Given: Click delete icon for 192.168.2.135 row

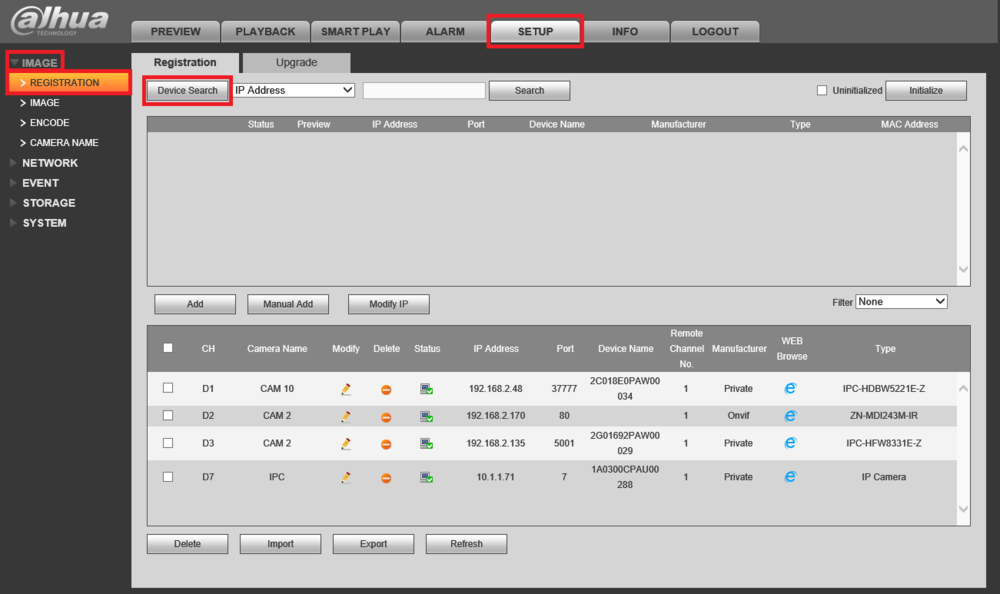Looking at the screenshot, I should click(386, 444).
